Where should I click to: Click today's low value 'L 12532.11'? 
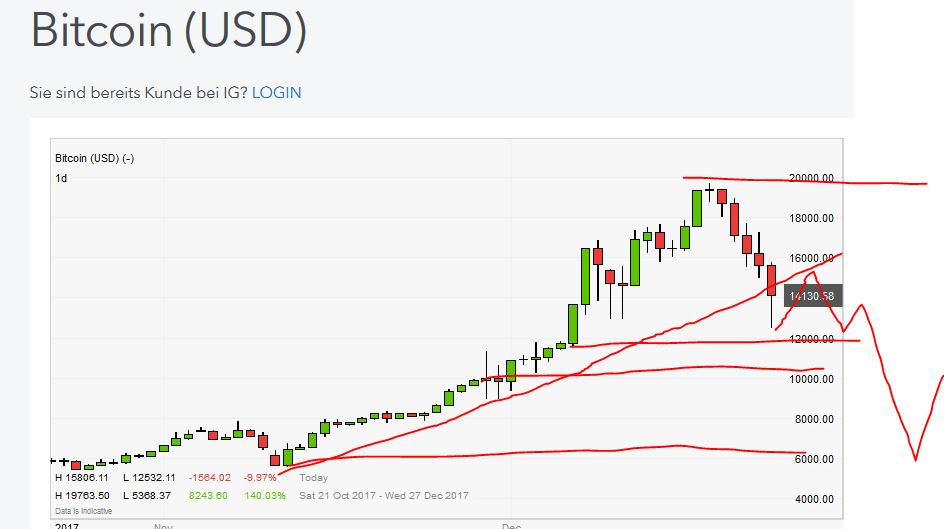pos(149,478)
